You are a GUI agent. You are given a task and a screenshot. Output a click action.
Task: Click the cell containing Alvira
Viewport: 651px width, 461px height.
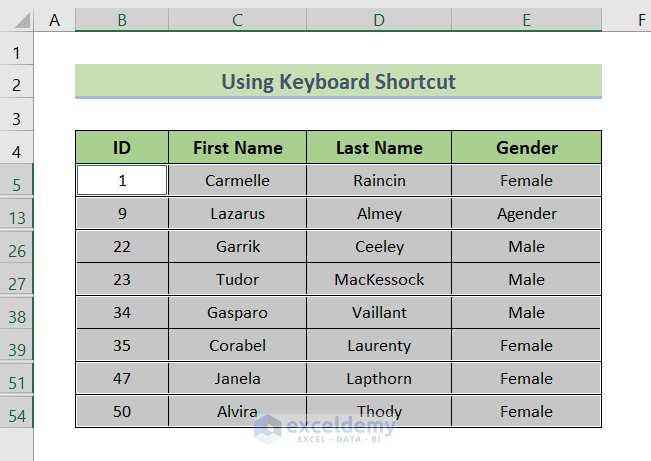tap(237, 411)
